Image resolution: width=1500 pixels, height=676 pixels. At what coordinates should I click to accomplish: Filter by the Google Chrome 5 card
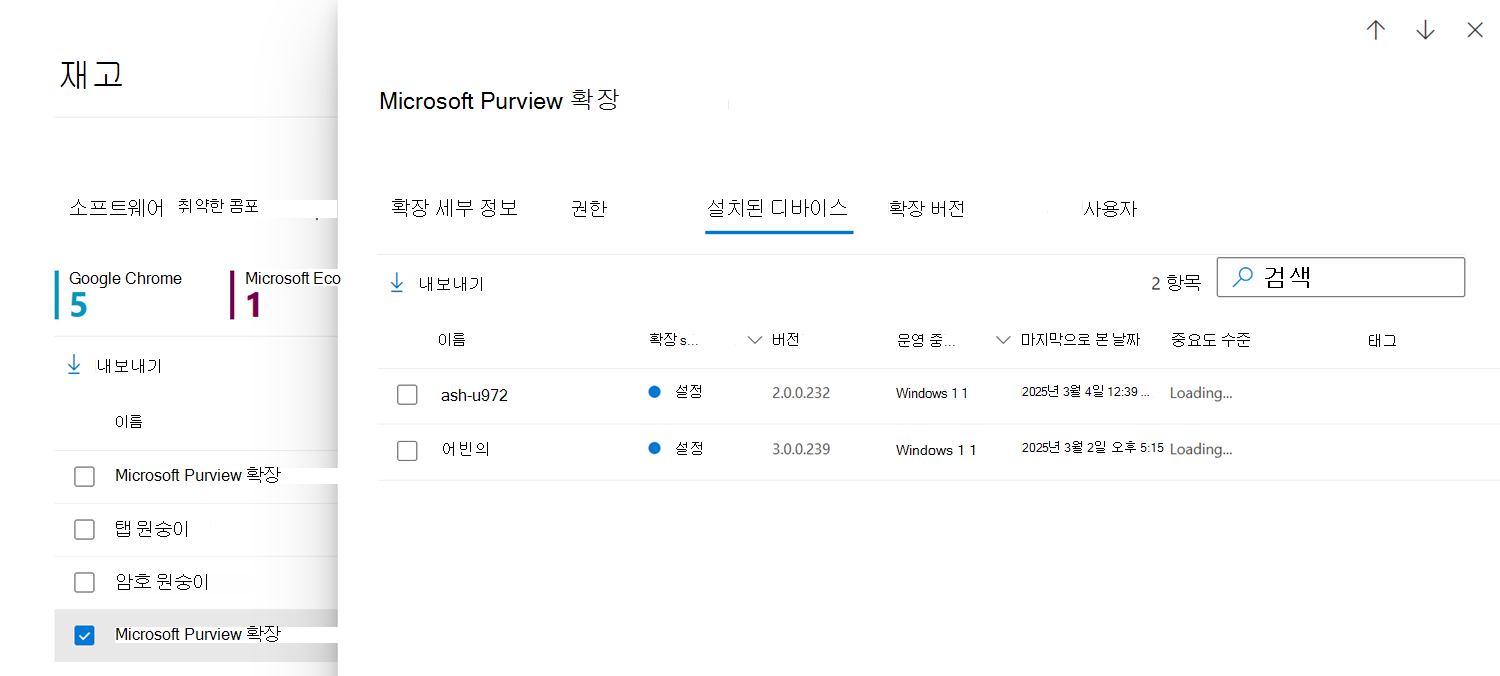click(x=120, y=295)
